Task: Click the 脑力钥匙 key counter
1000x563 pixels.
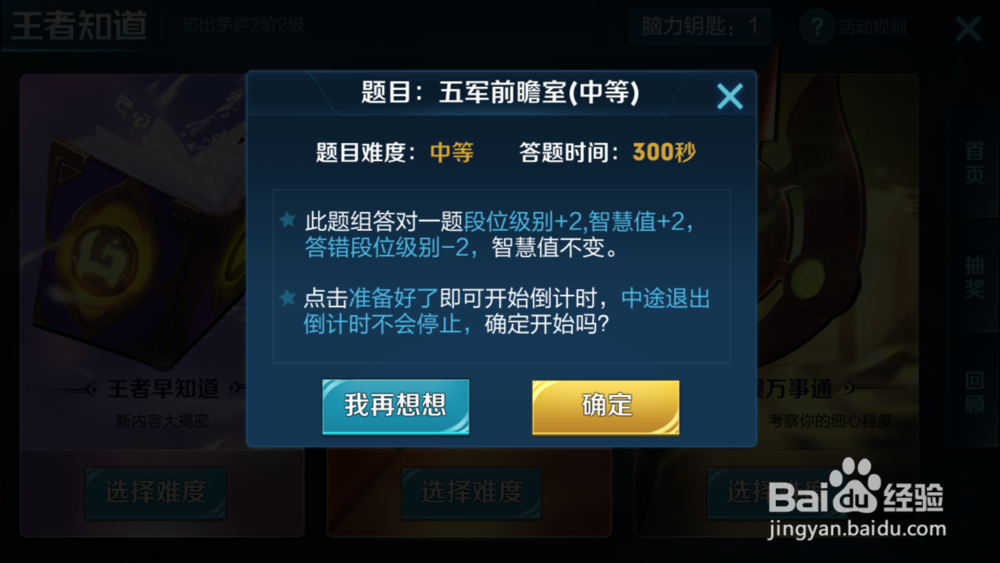Action: [x=700, y=26]
